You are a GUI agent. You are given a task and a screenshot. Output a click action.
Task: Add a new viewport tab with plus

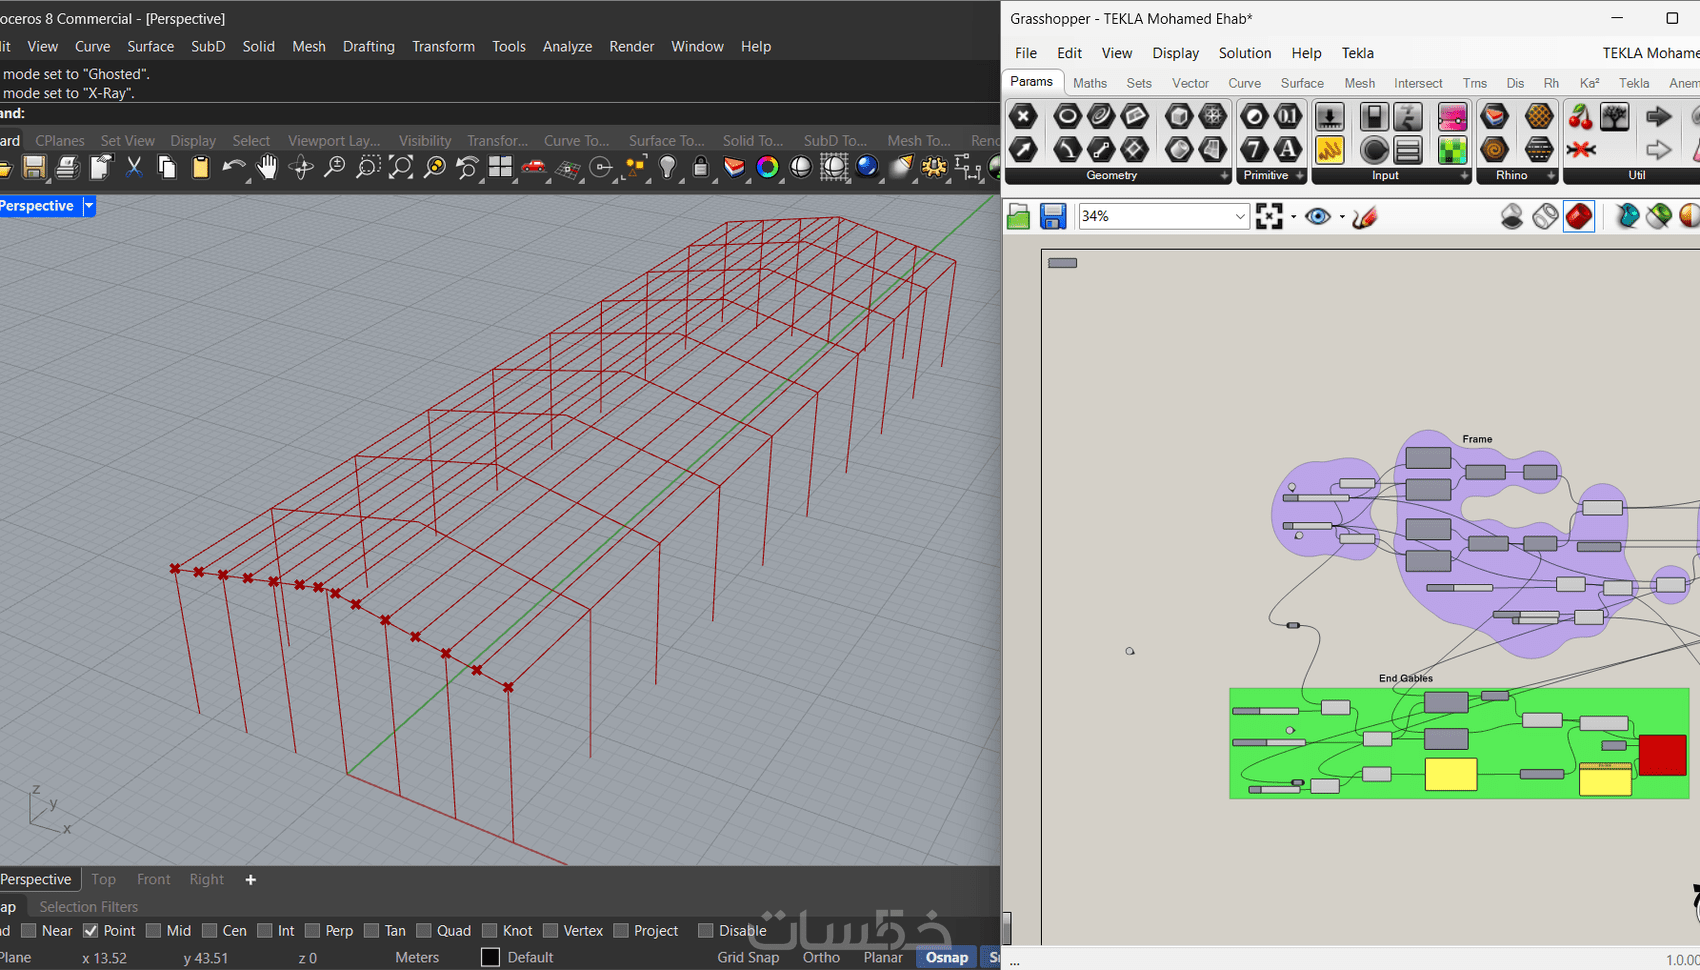coord(250,880)
